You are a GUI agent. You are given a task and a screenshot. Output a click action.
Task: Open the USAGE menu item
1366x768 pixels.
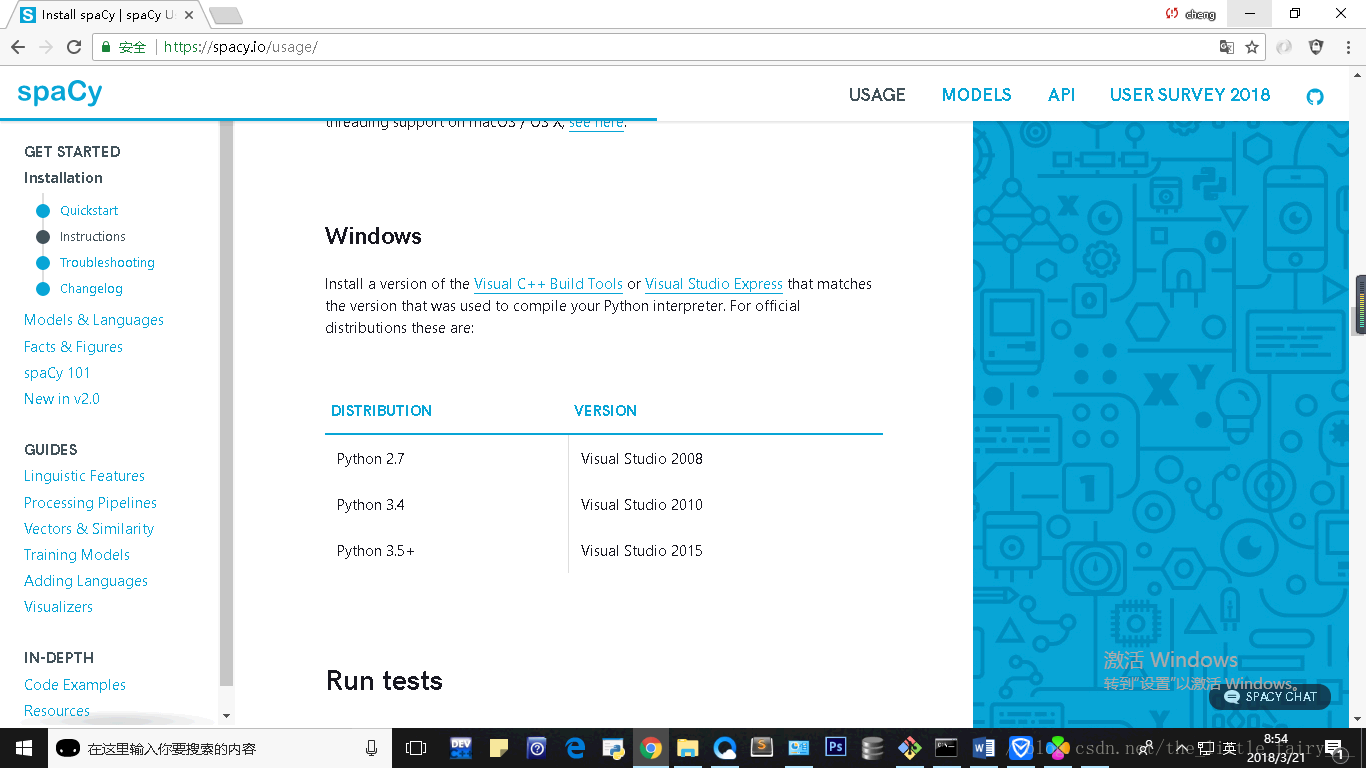[x=877, y=95]
